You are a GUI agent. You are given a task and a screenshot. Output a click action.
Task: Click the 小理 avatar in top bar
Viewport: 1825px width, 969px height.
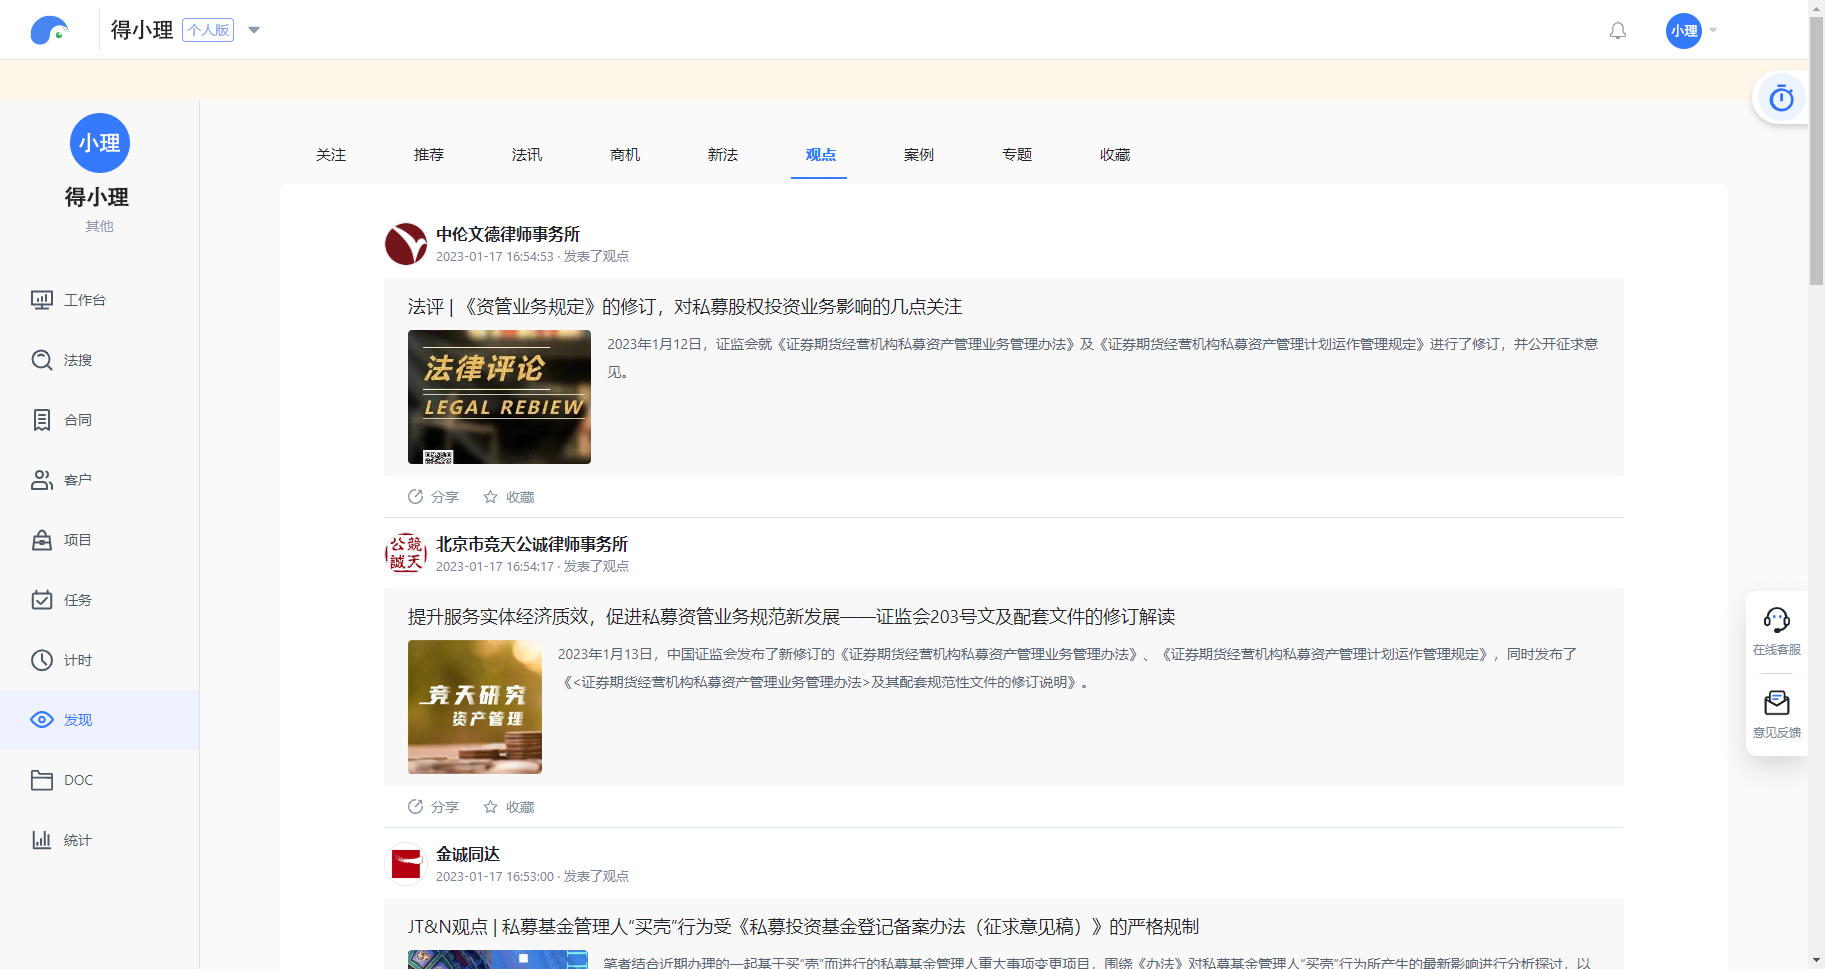click(x=1683, y=31)
